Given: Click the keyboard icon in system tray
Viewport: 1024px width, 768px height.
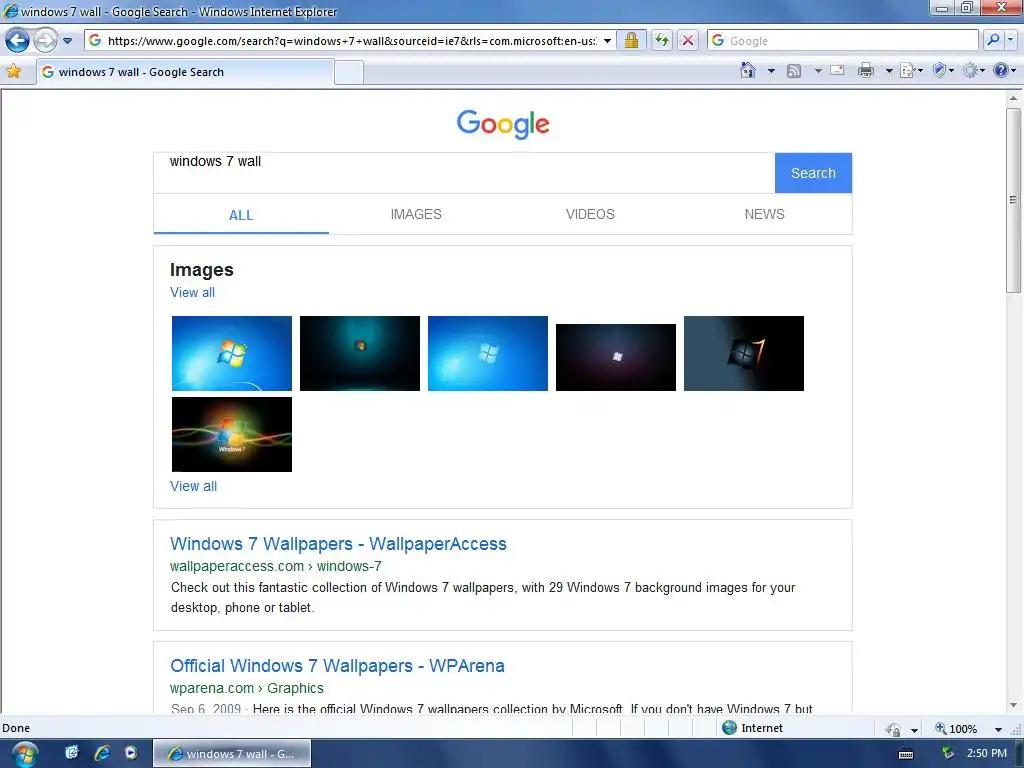Looking at the screenshot, I should (906, 754).
